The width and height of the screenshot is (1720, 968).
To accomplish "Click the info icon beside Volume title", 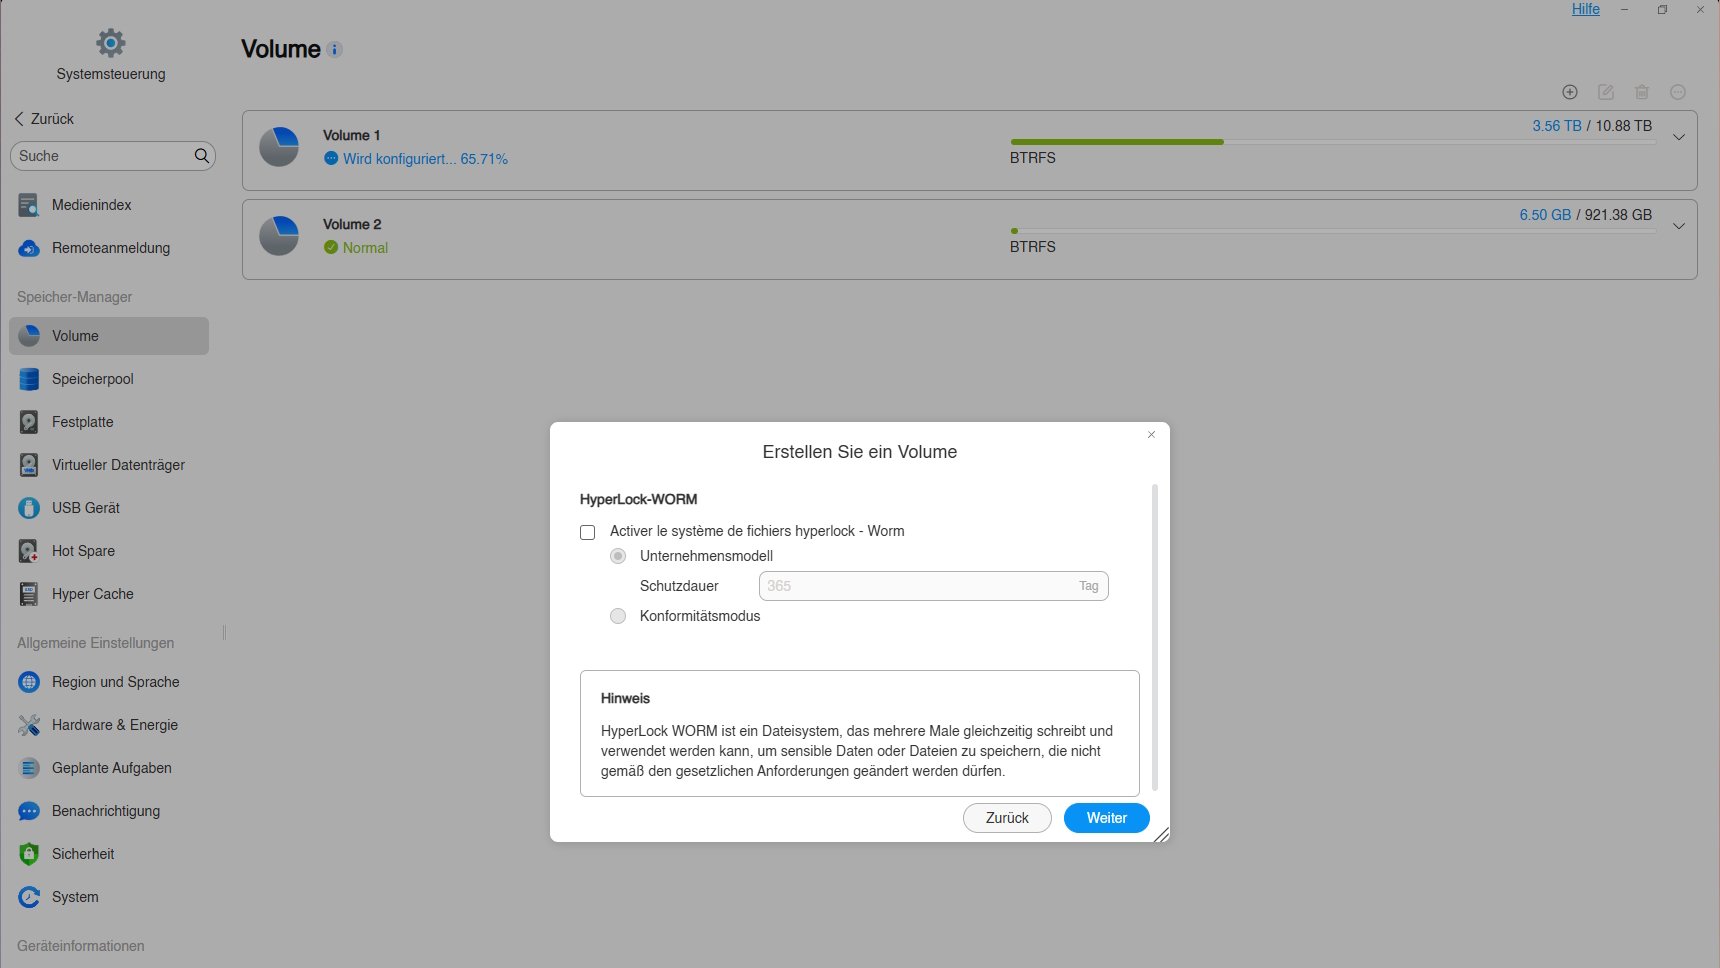I will [x=335, y=49].
